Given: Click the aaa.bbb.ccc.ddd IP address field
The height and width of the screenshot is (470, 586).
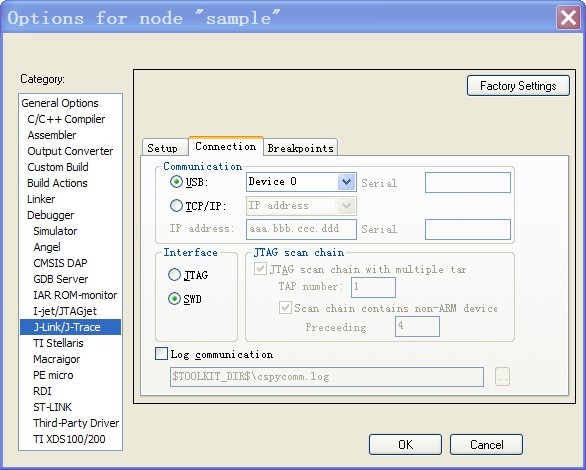Looking at the screenshot, I should click(x=301, y=229).
